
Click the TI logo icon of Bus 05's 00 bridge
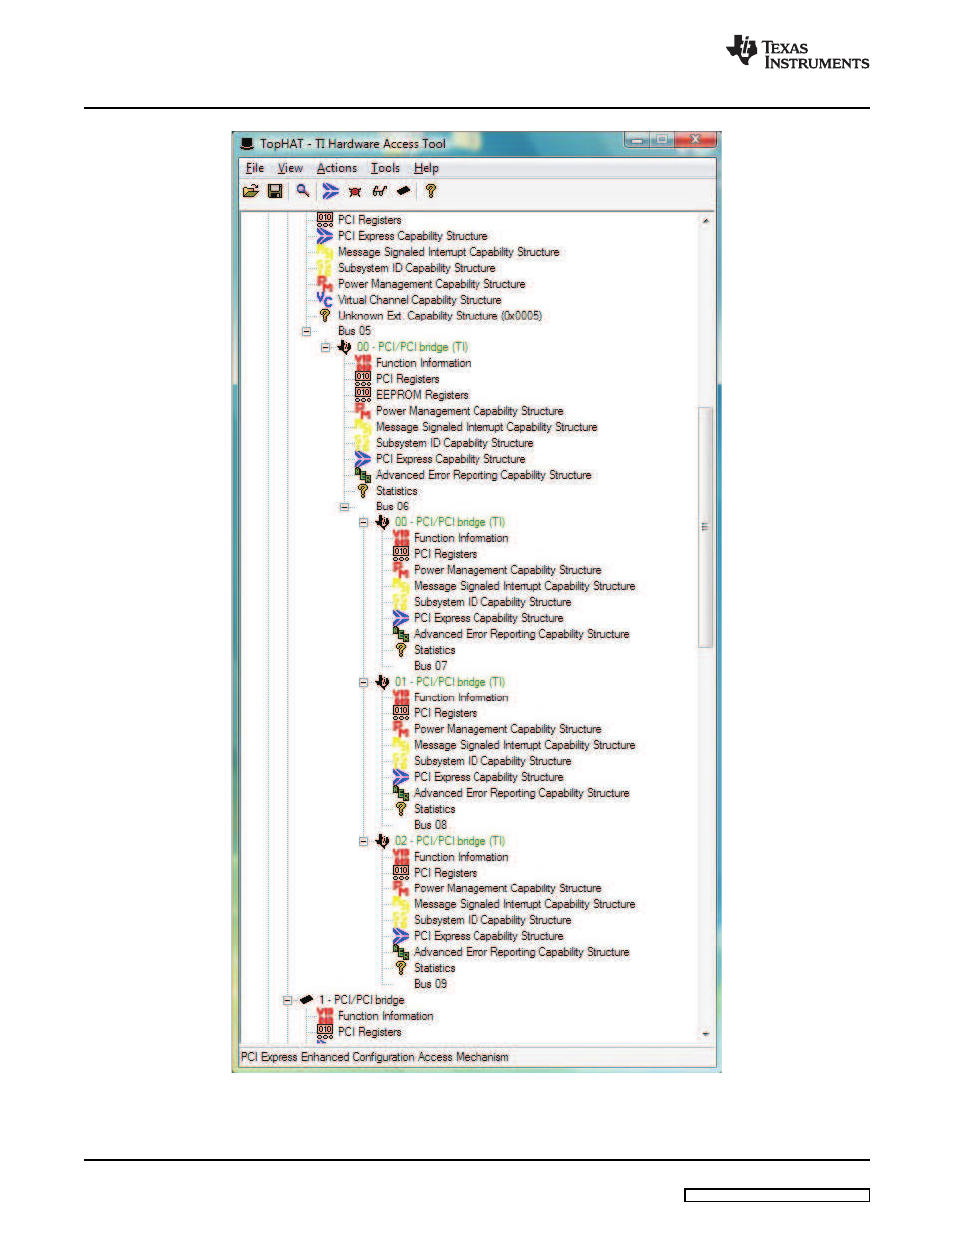coord(344,347)
